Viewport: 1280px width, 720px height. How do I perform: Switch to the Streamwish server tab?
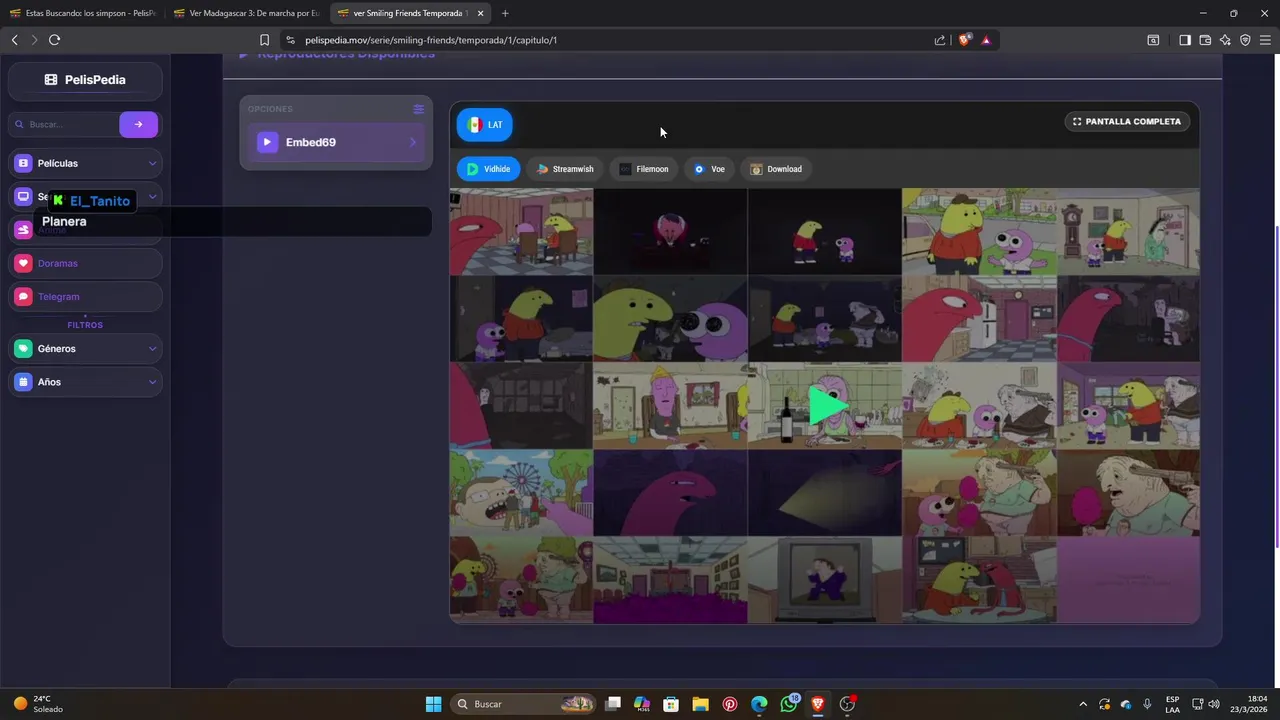click(565, 169)
